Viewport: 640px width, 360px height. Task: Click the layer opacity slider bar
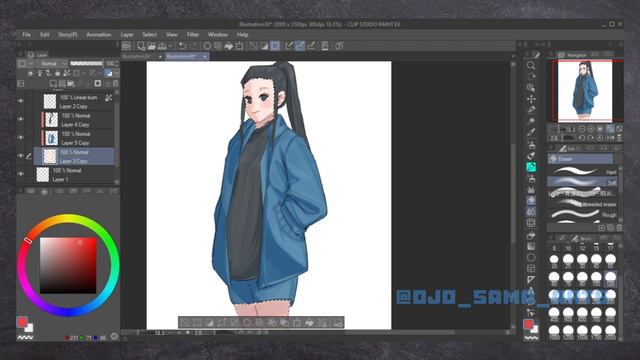click(87, 63)
